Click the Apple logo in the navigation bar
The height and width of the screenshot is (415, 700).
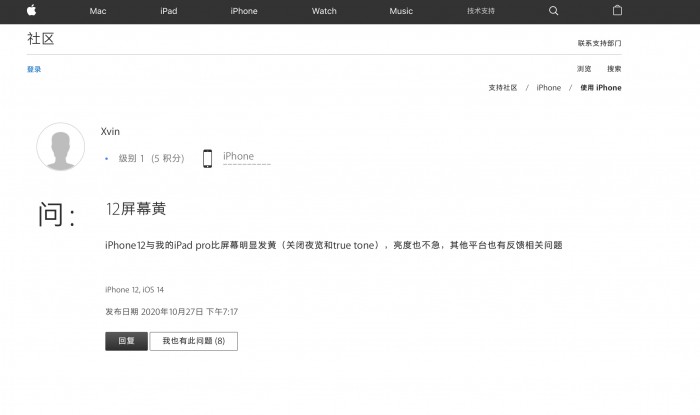click(x=31, y=10)
